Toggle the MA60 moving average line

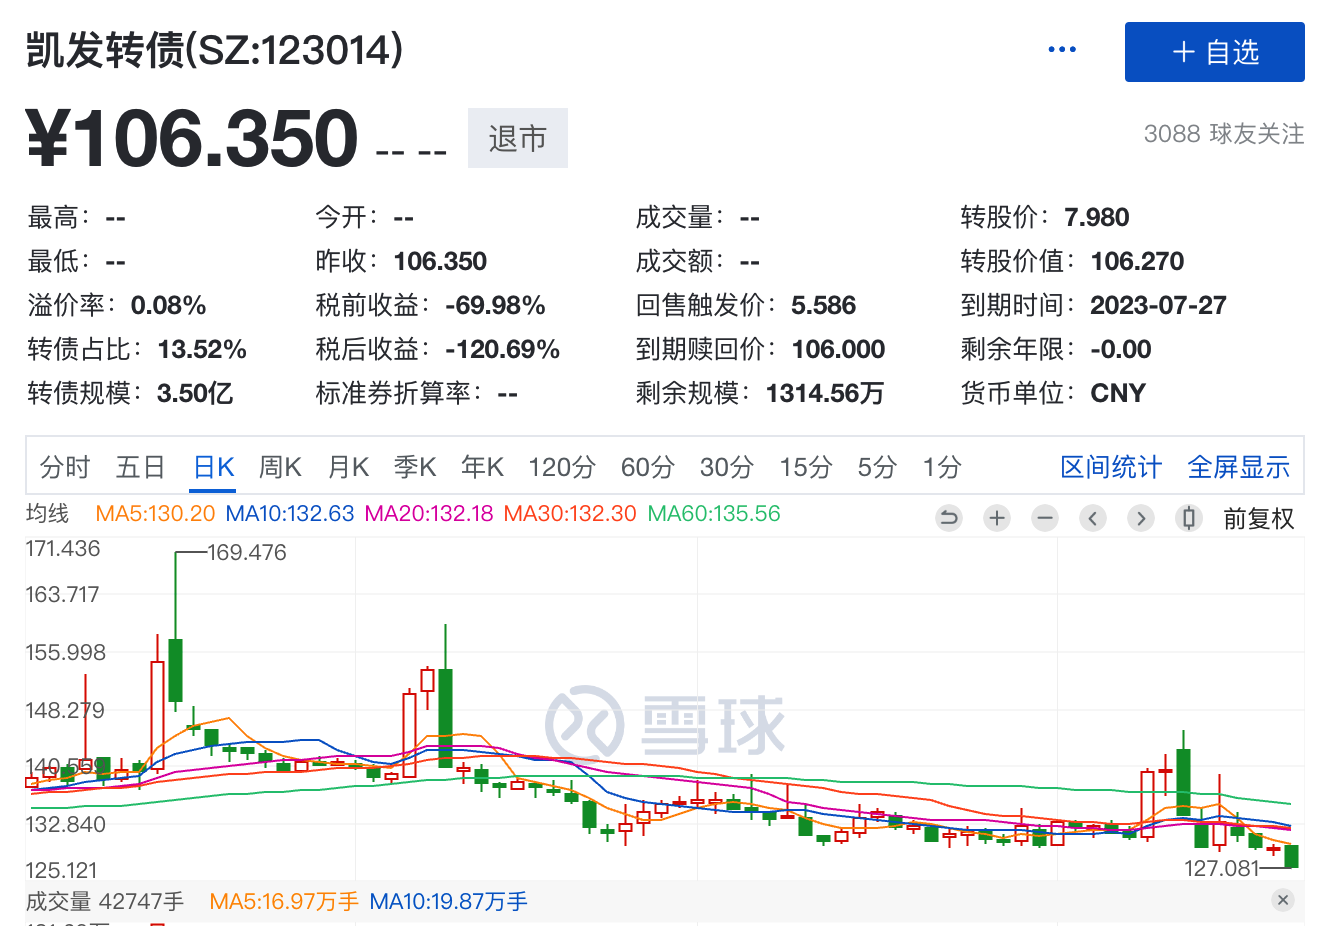[x=714, y=514]
